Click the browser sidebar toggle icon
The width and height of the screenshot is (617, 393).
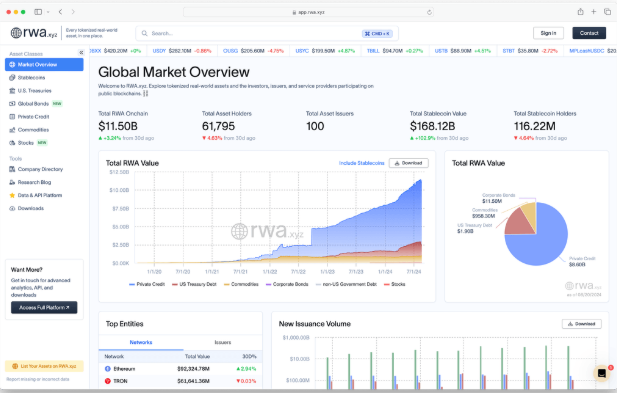click(38, 12)
